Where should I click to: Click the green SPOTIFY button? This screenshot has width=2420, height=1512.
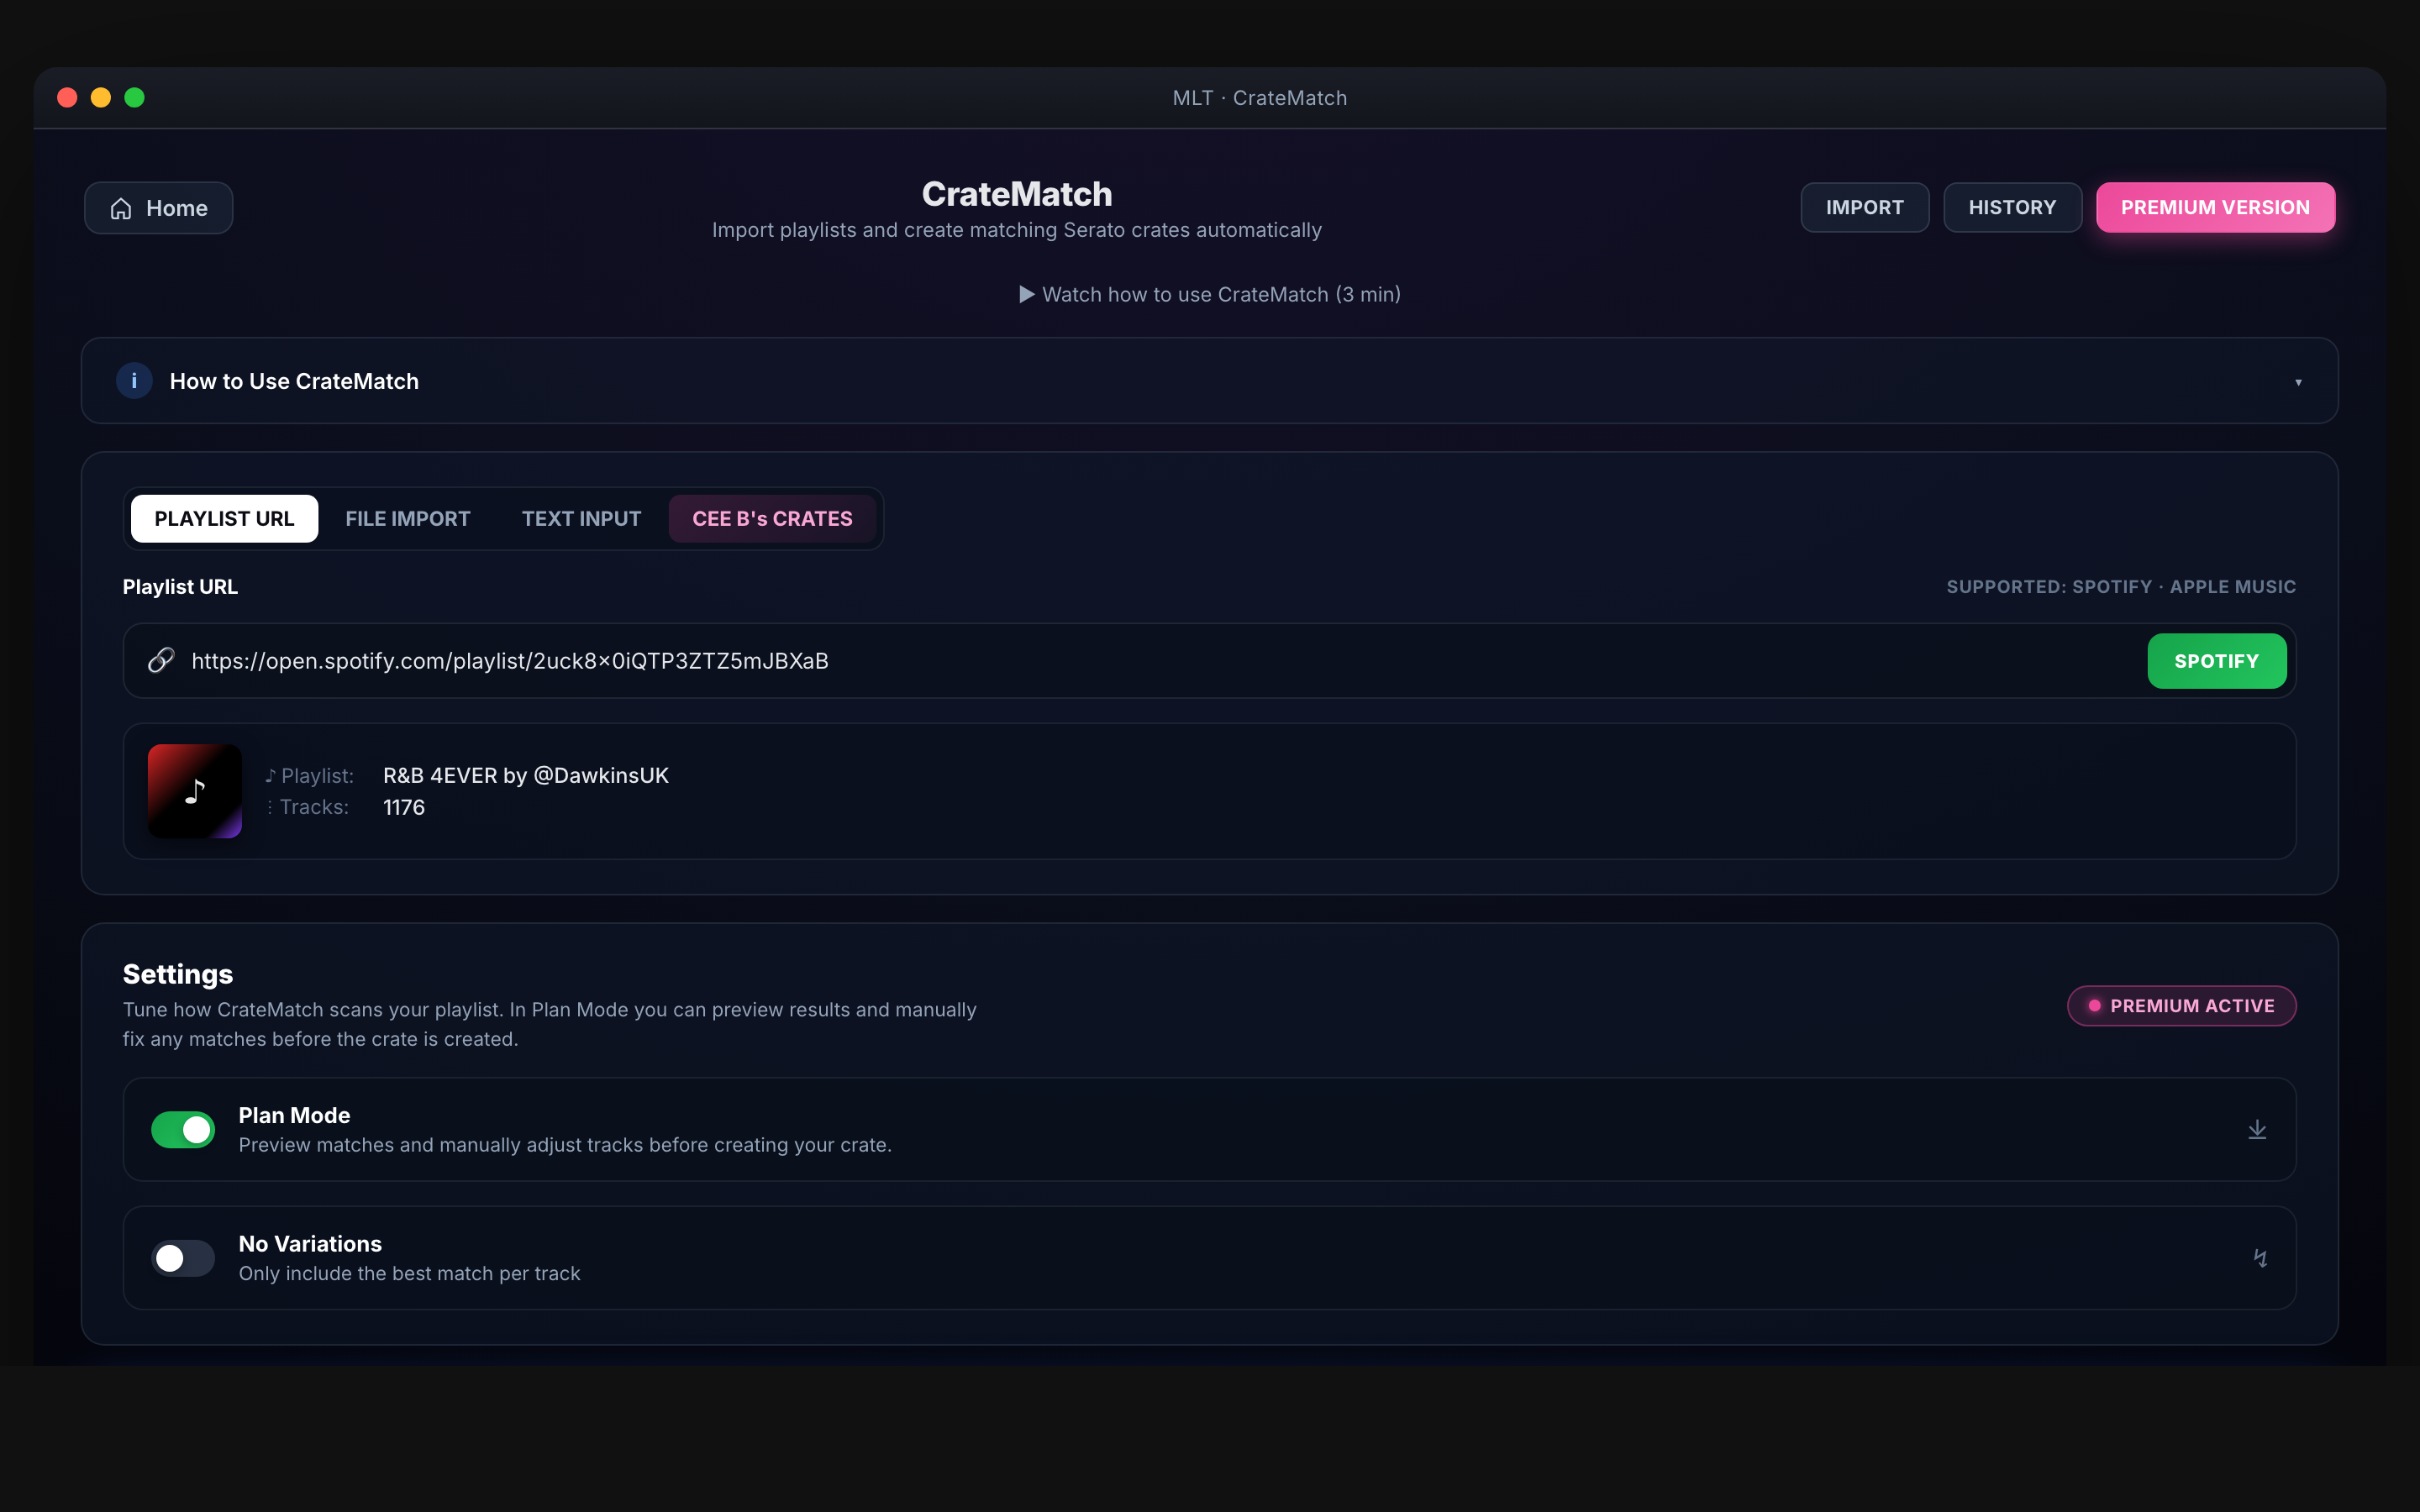2216,661
